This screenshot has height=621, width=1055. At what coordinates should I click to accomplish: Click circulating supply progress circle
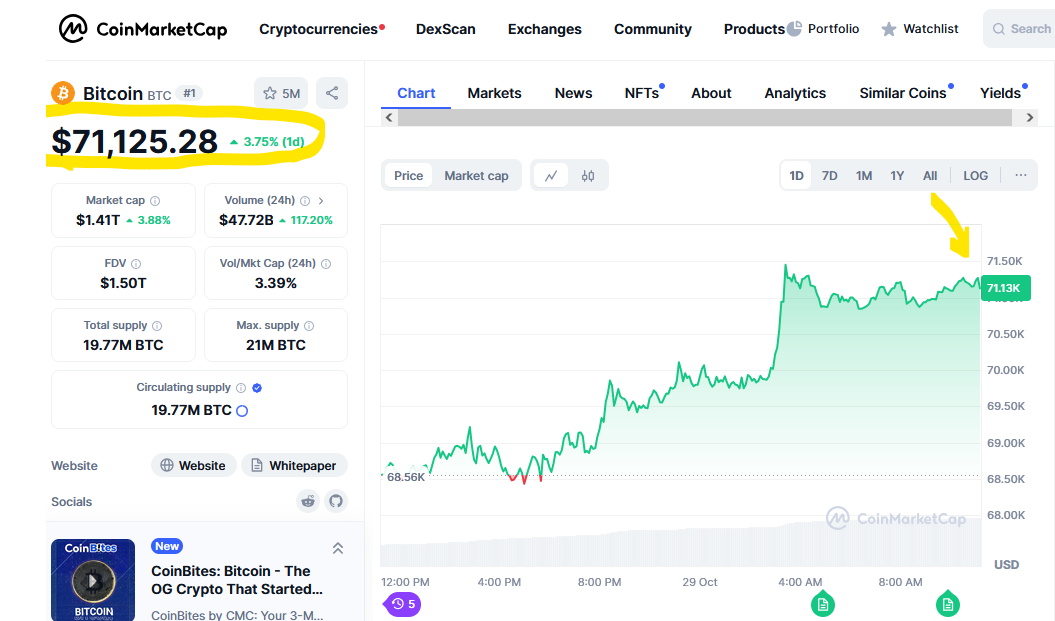[x=242, y=410]
